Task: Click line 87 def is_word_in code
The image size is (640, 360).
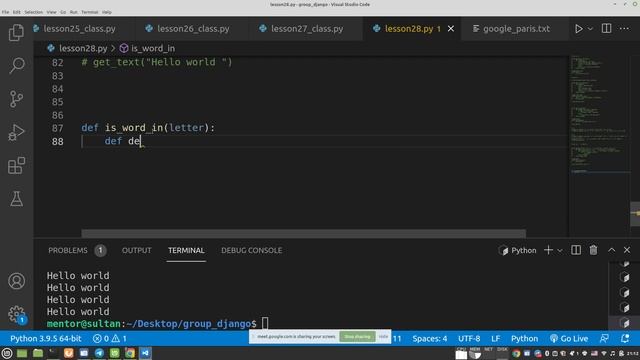Action: click(148, 128)
